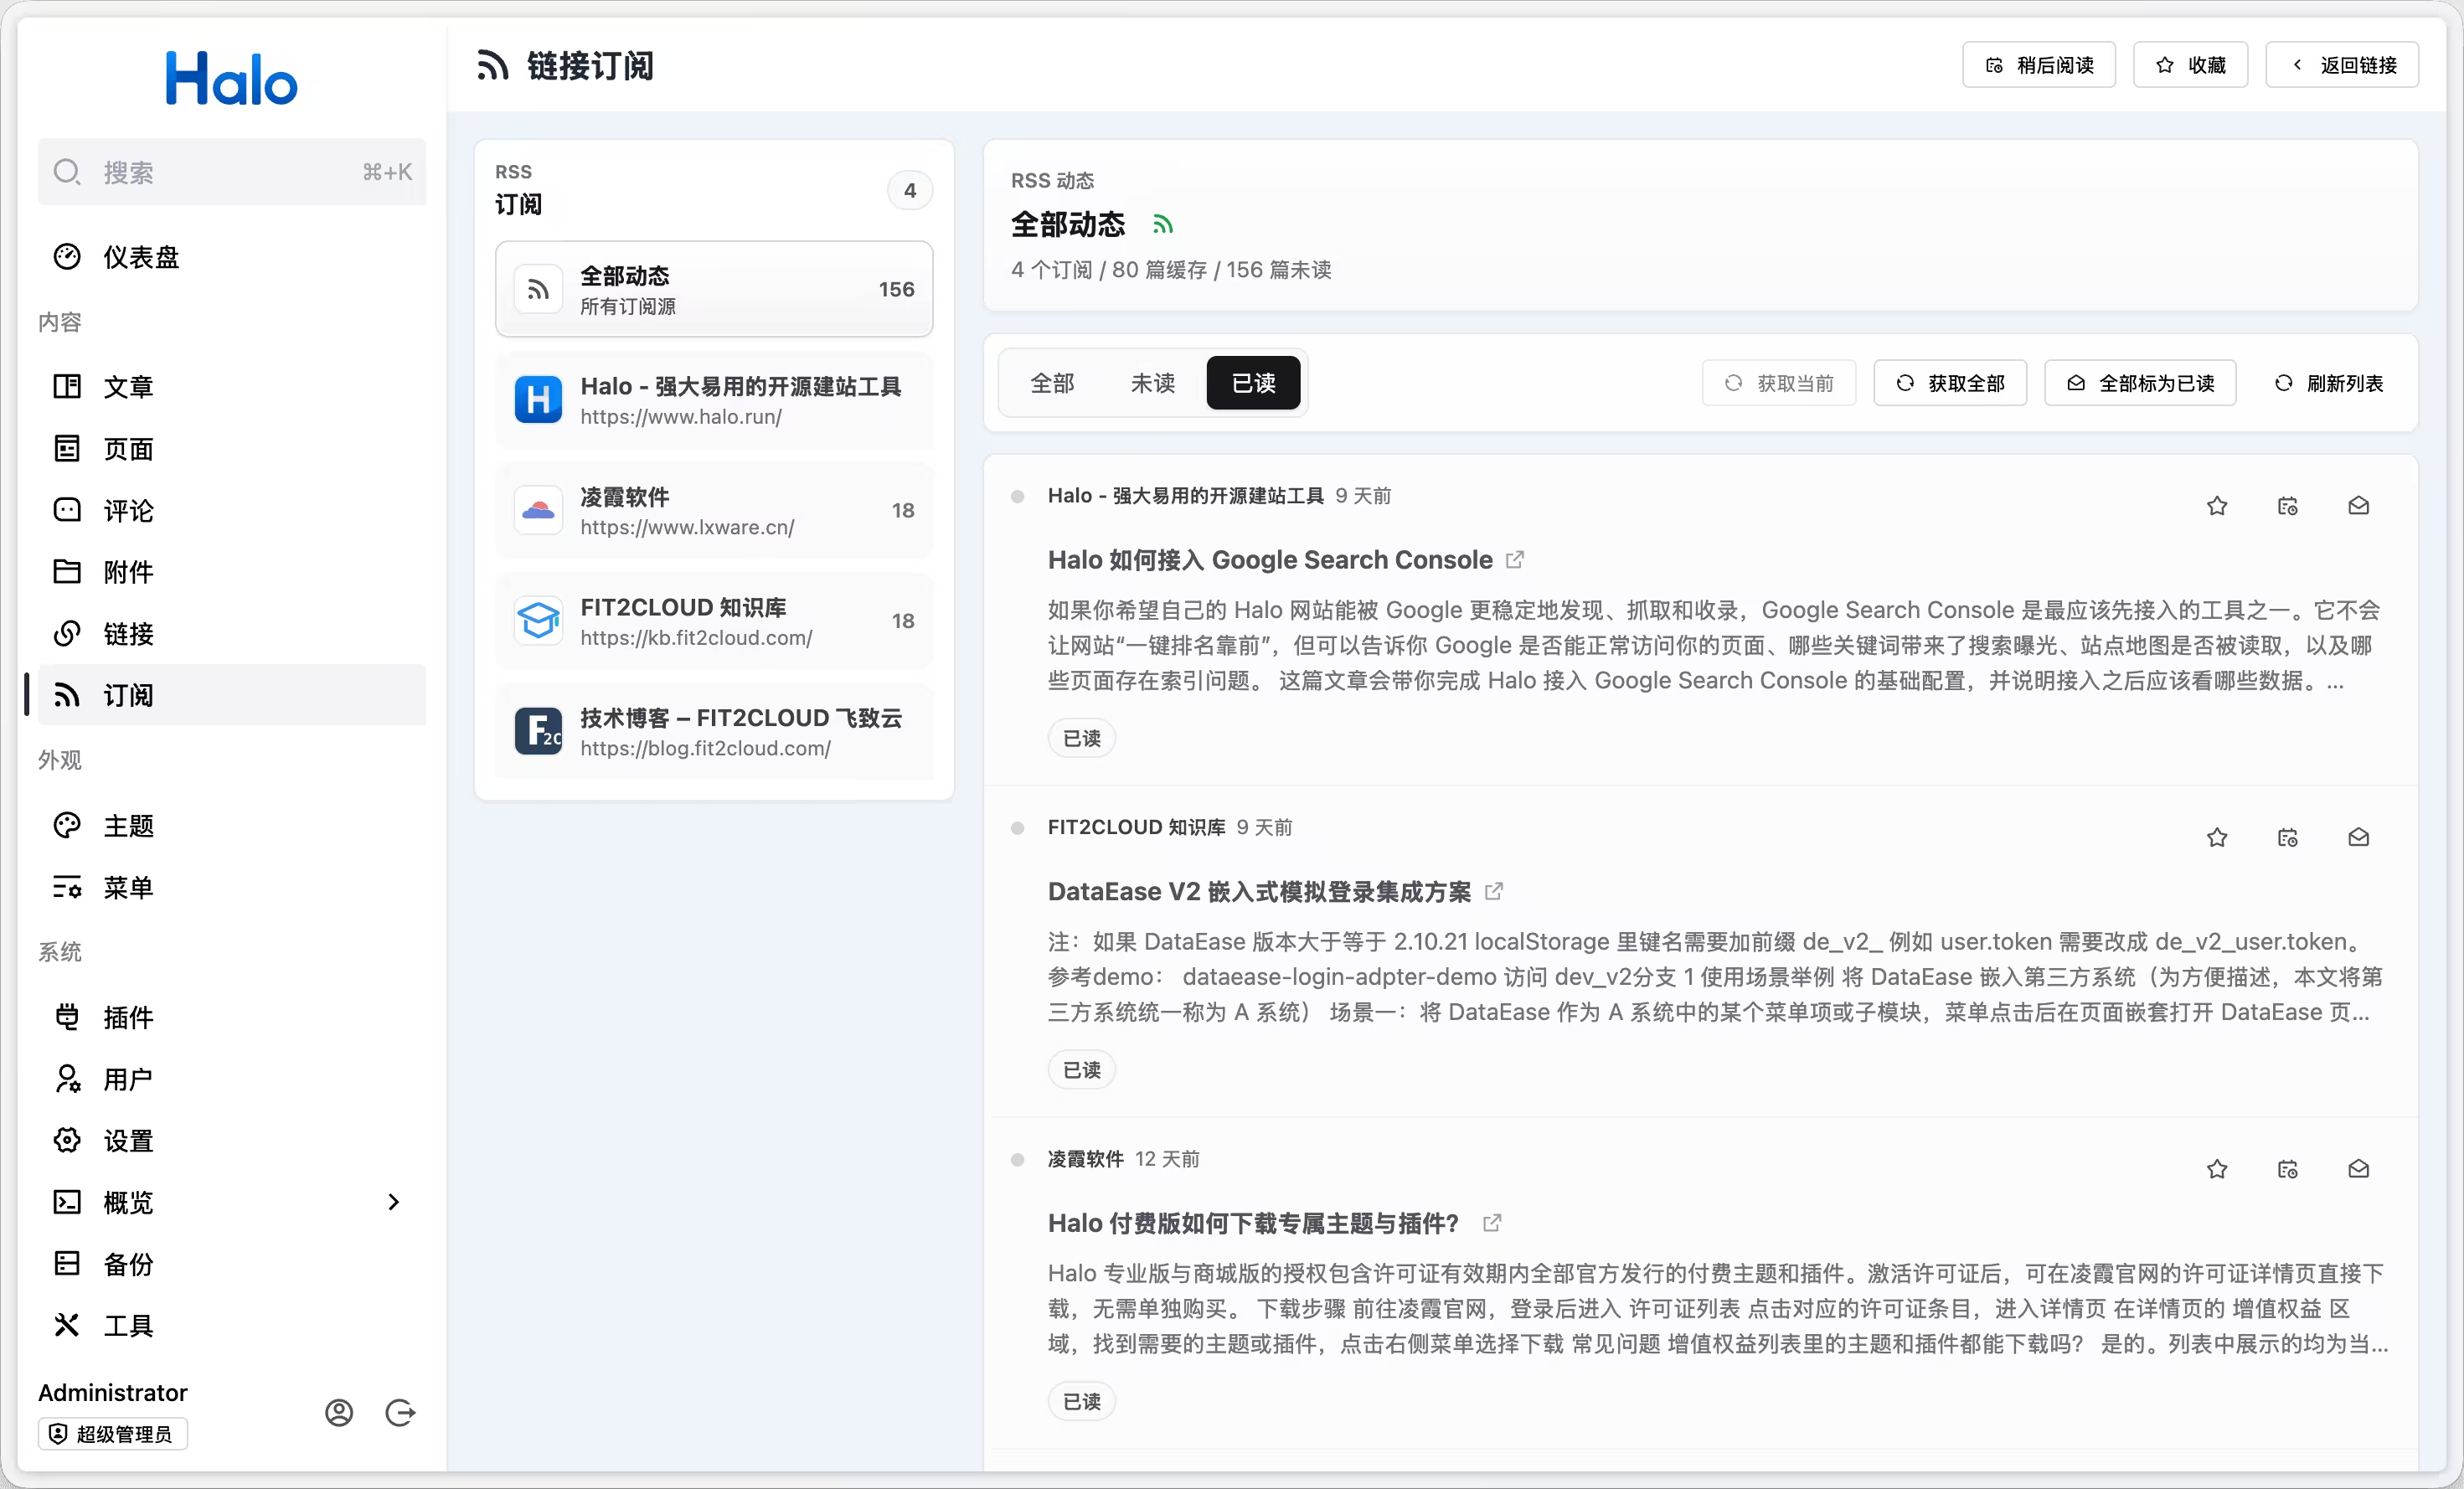Click the 凌霞软件 cloud icon

pos(538,510)
